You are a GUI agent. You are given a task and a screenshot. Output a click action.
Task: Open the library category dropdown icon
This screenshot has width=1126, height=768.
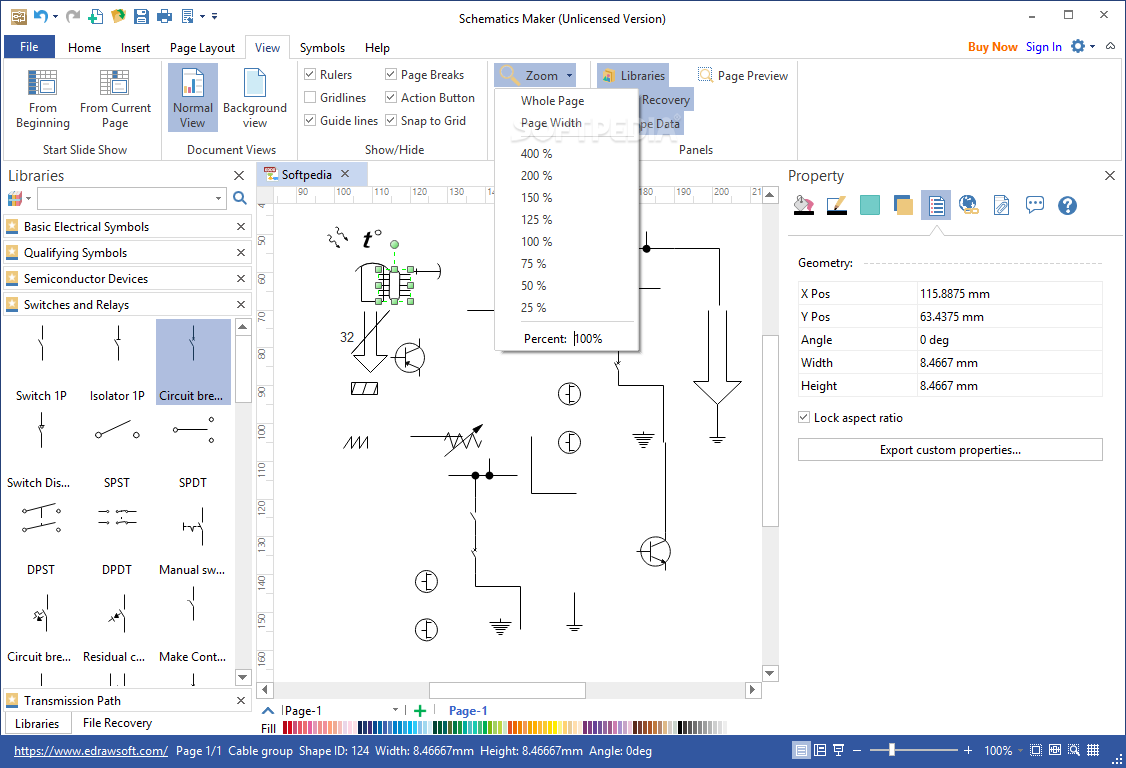(x=19, y=198)
